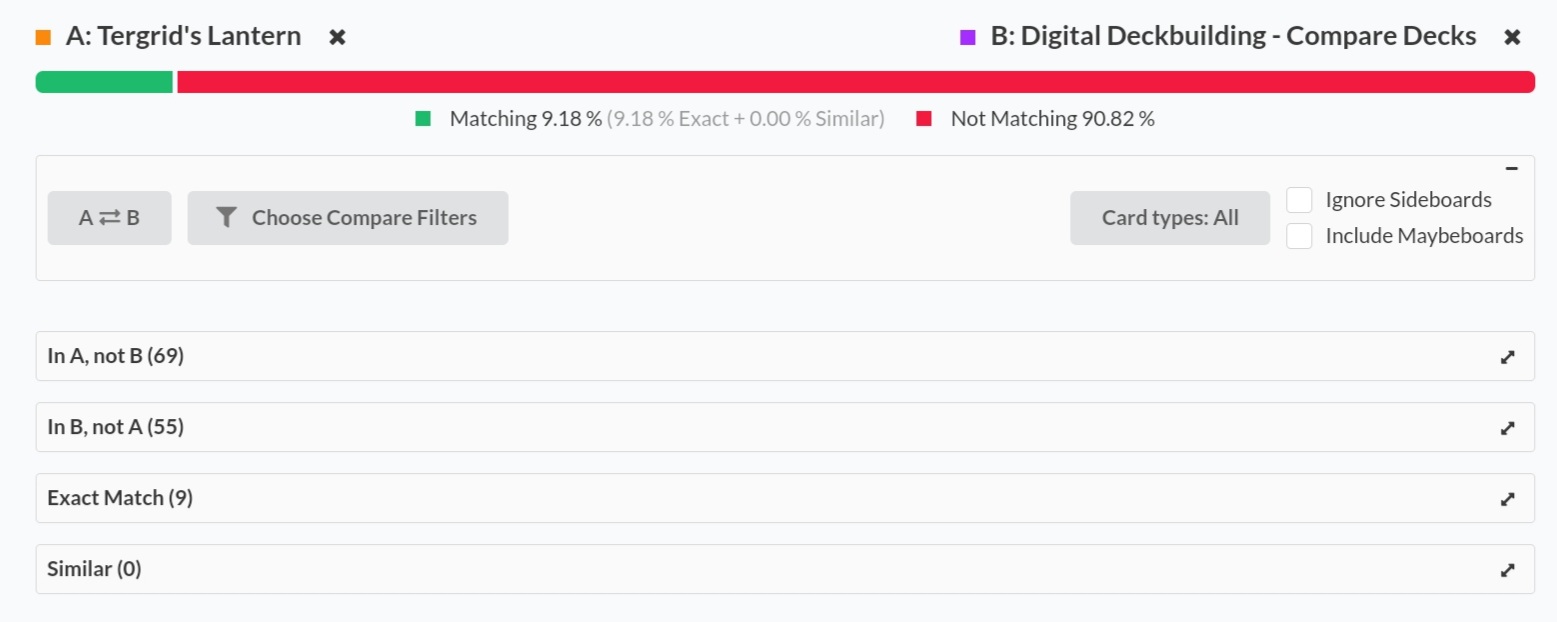Enable the Include Maybeboards checkbox
1557x622 pixels.
1299,236
